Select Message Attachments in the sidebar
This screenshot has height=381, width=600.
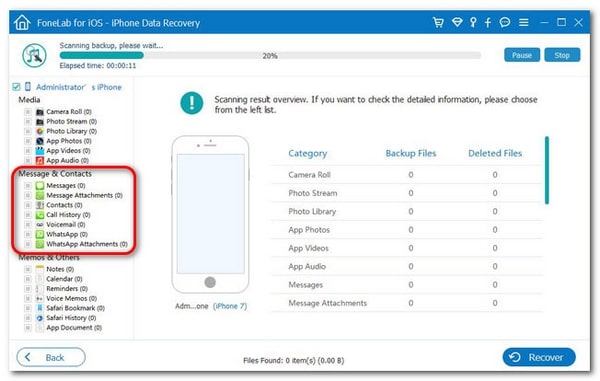pyautogui.click(x=84, y=195)
